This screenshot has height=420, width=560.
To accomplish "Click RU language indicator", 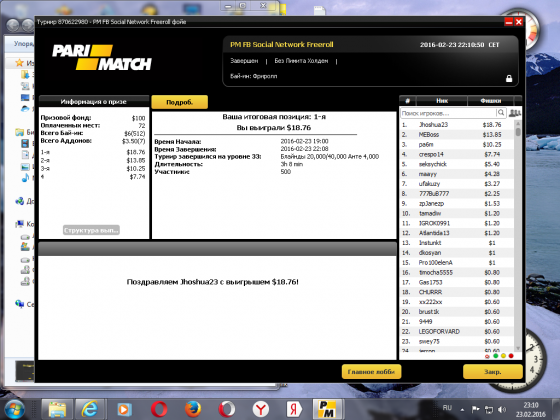I will click(447, 408).
